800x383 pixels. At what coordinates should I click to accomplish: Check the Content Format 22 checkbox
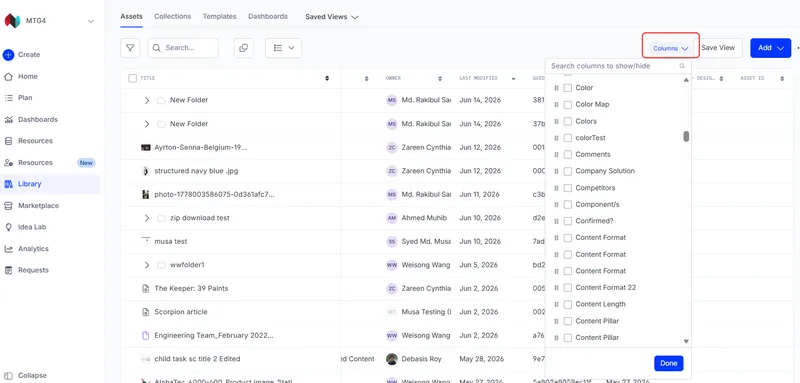(567, 288)
